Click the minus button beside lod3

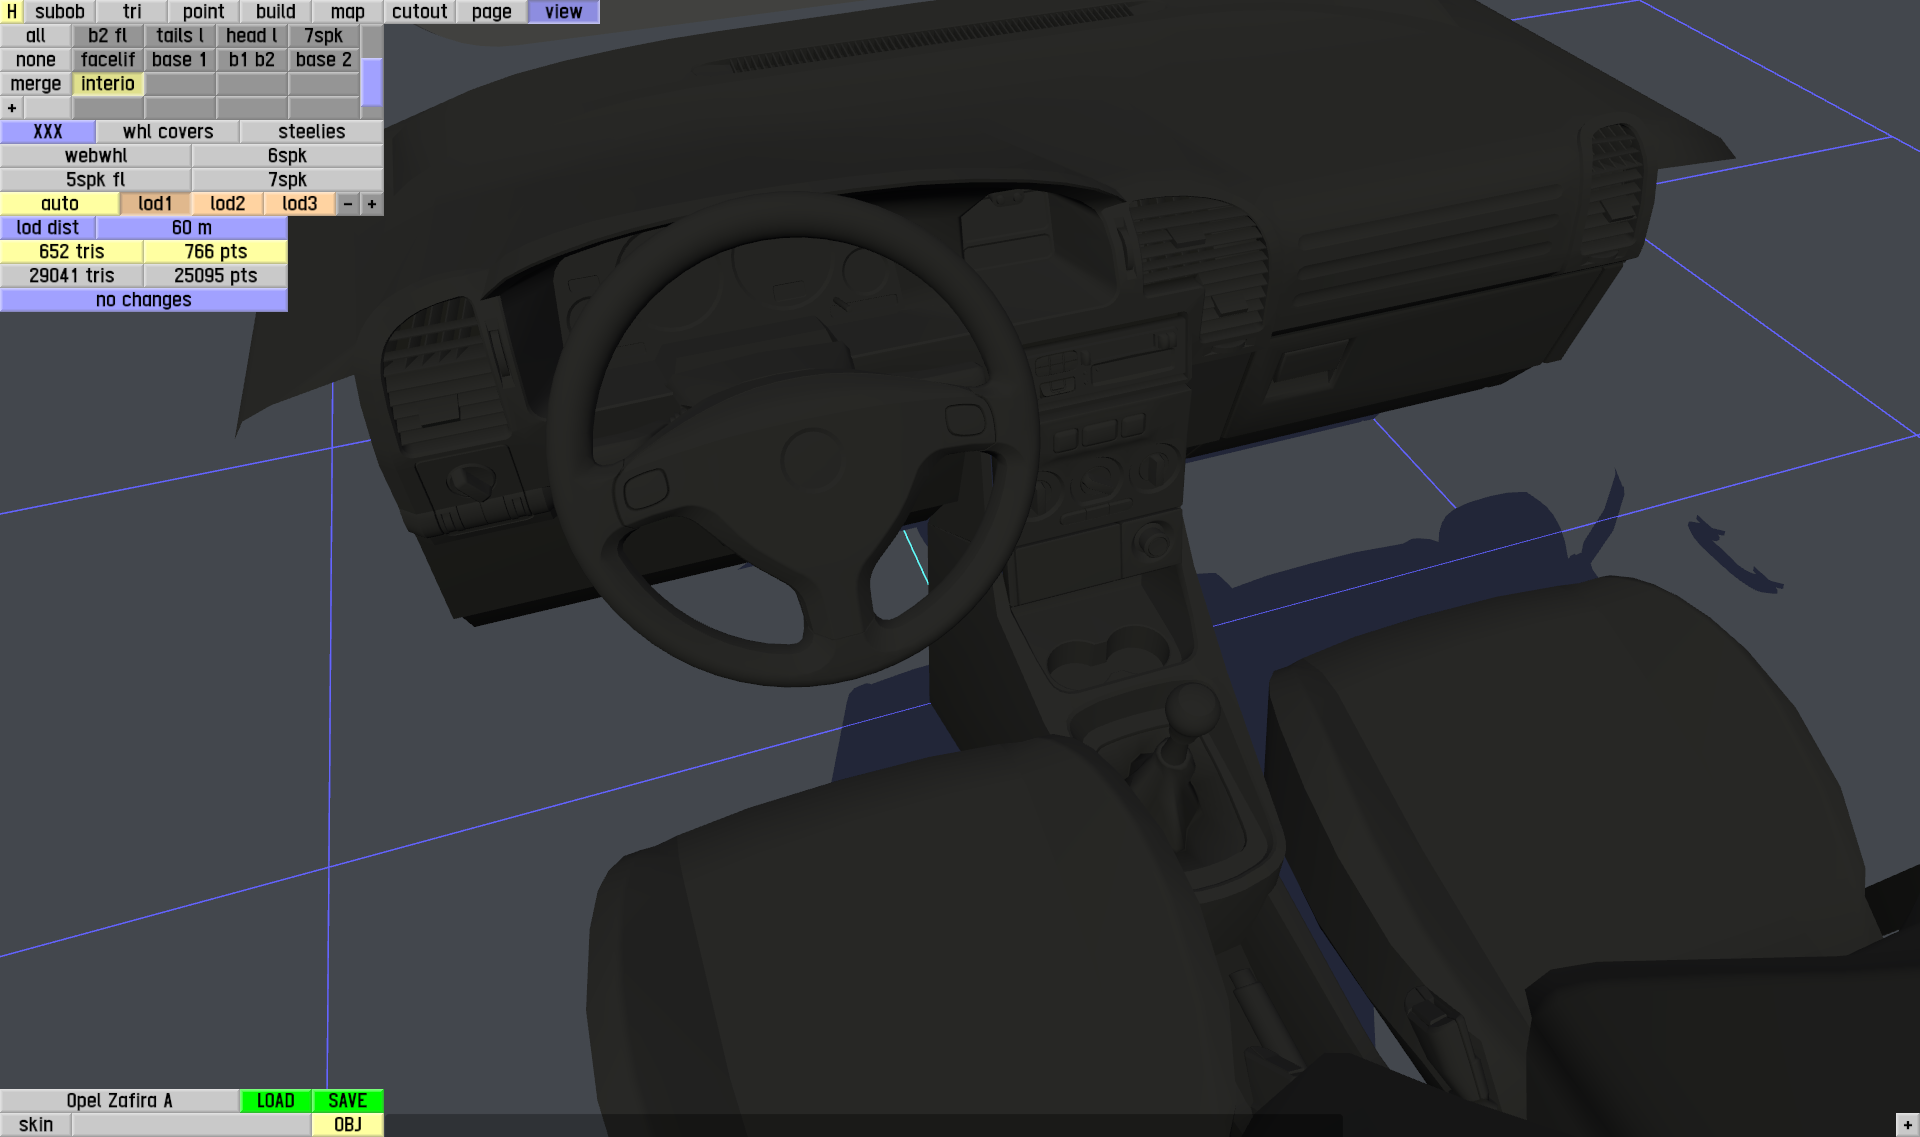[x=348, y=204]
